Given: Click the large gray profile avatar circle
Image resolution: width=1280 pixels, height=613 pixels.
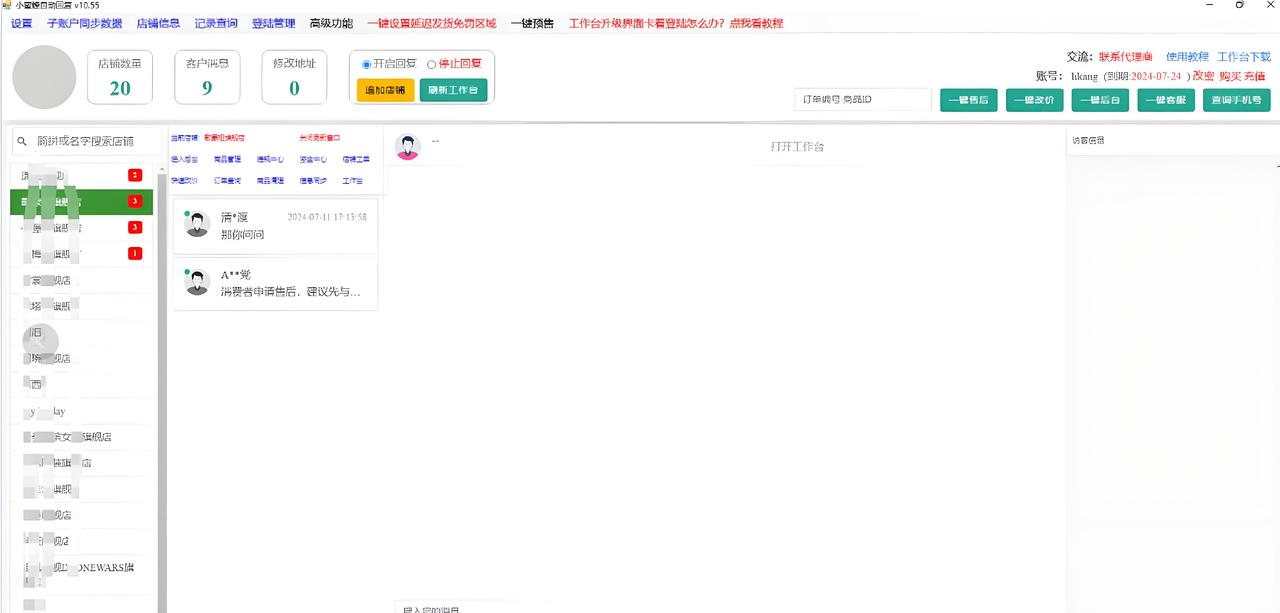Looking at the screenshot, I should (x=44, y=77).
